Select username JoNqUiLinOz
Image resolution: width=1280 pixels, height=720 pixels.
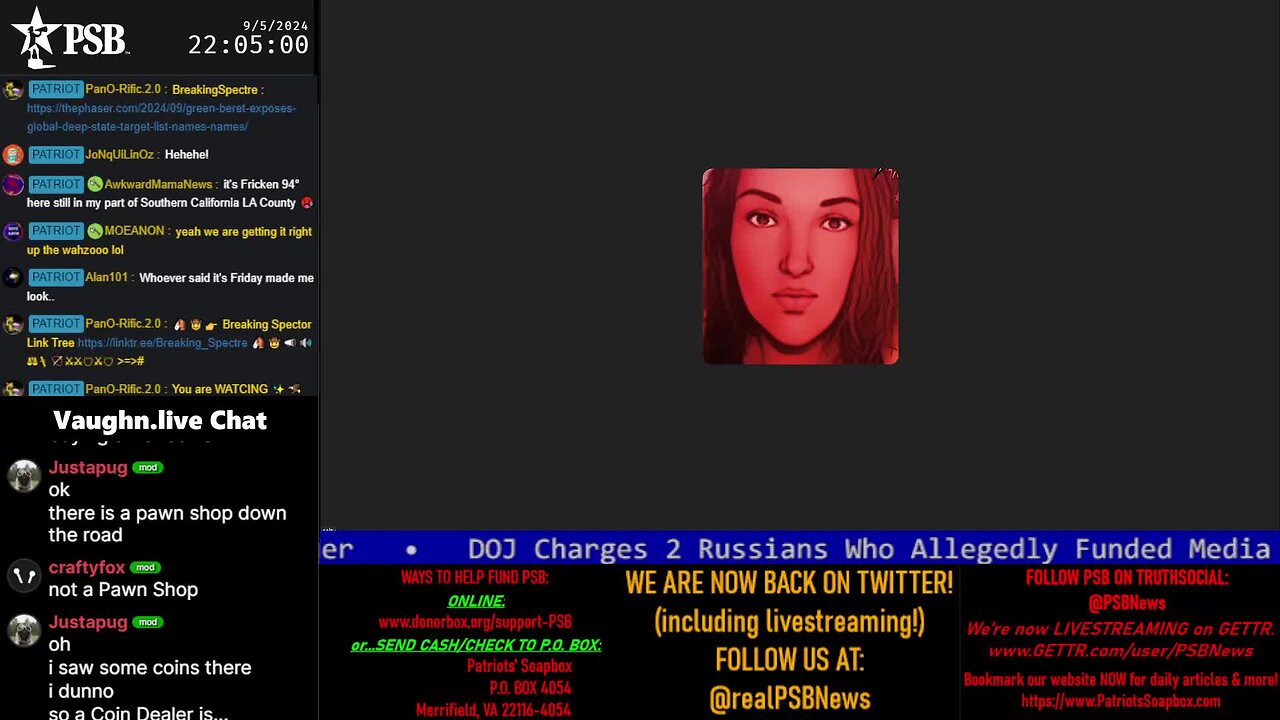(x=119, y=154)
